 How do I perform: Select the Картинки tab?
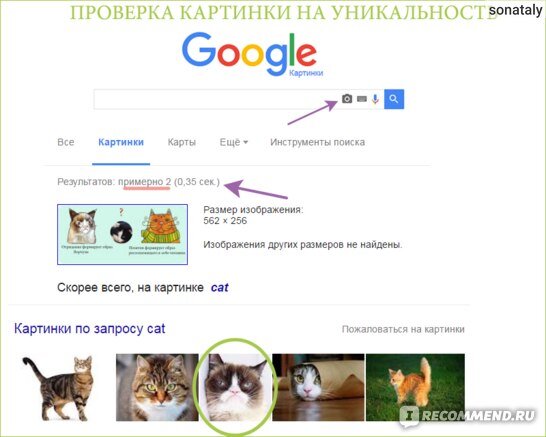click(x=121, y=142)
